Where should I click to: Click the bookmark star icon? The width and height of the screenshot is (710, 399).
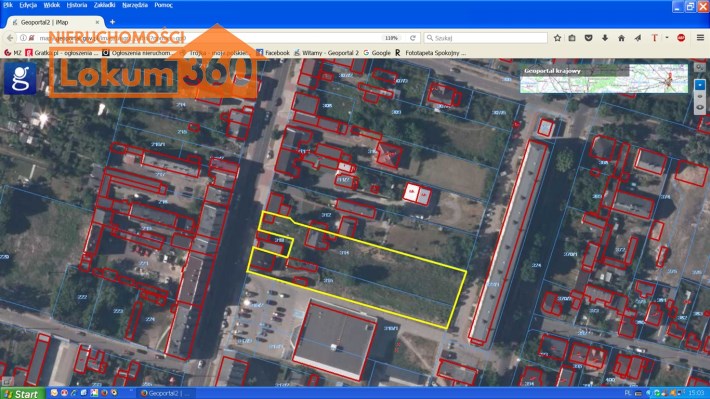[x=557, y=38]
